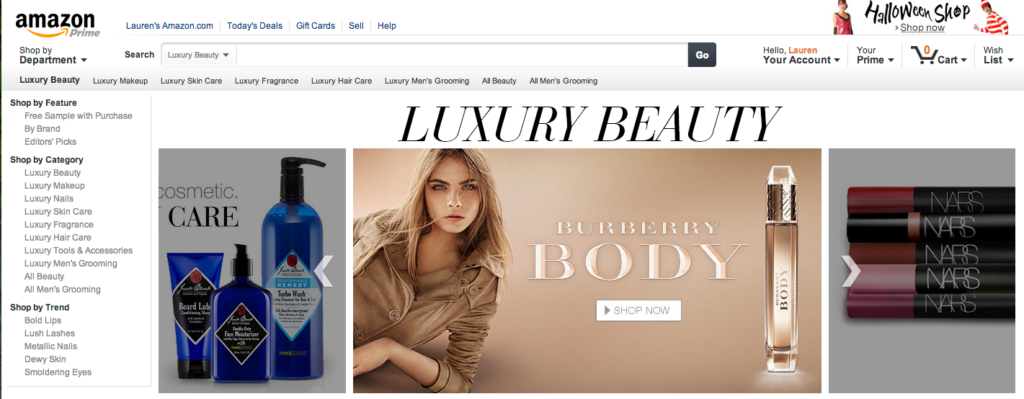This screenshot has width=1024, height=399.
Task: Select Luxury Men's Grooming in the subnav bar
Action: [426, 81]
